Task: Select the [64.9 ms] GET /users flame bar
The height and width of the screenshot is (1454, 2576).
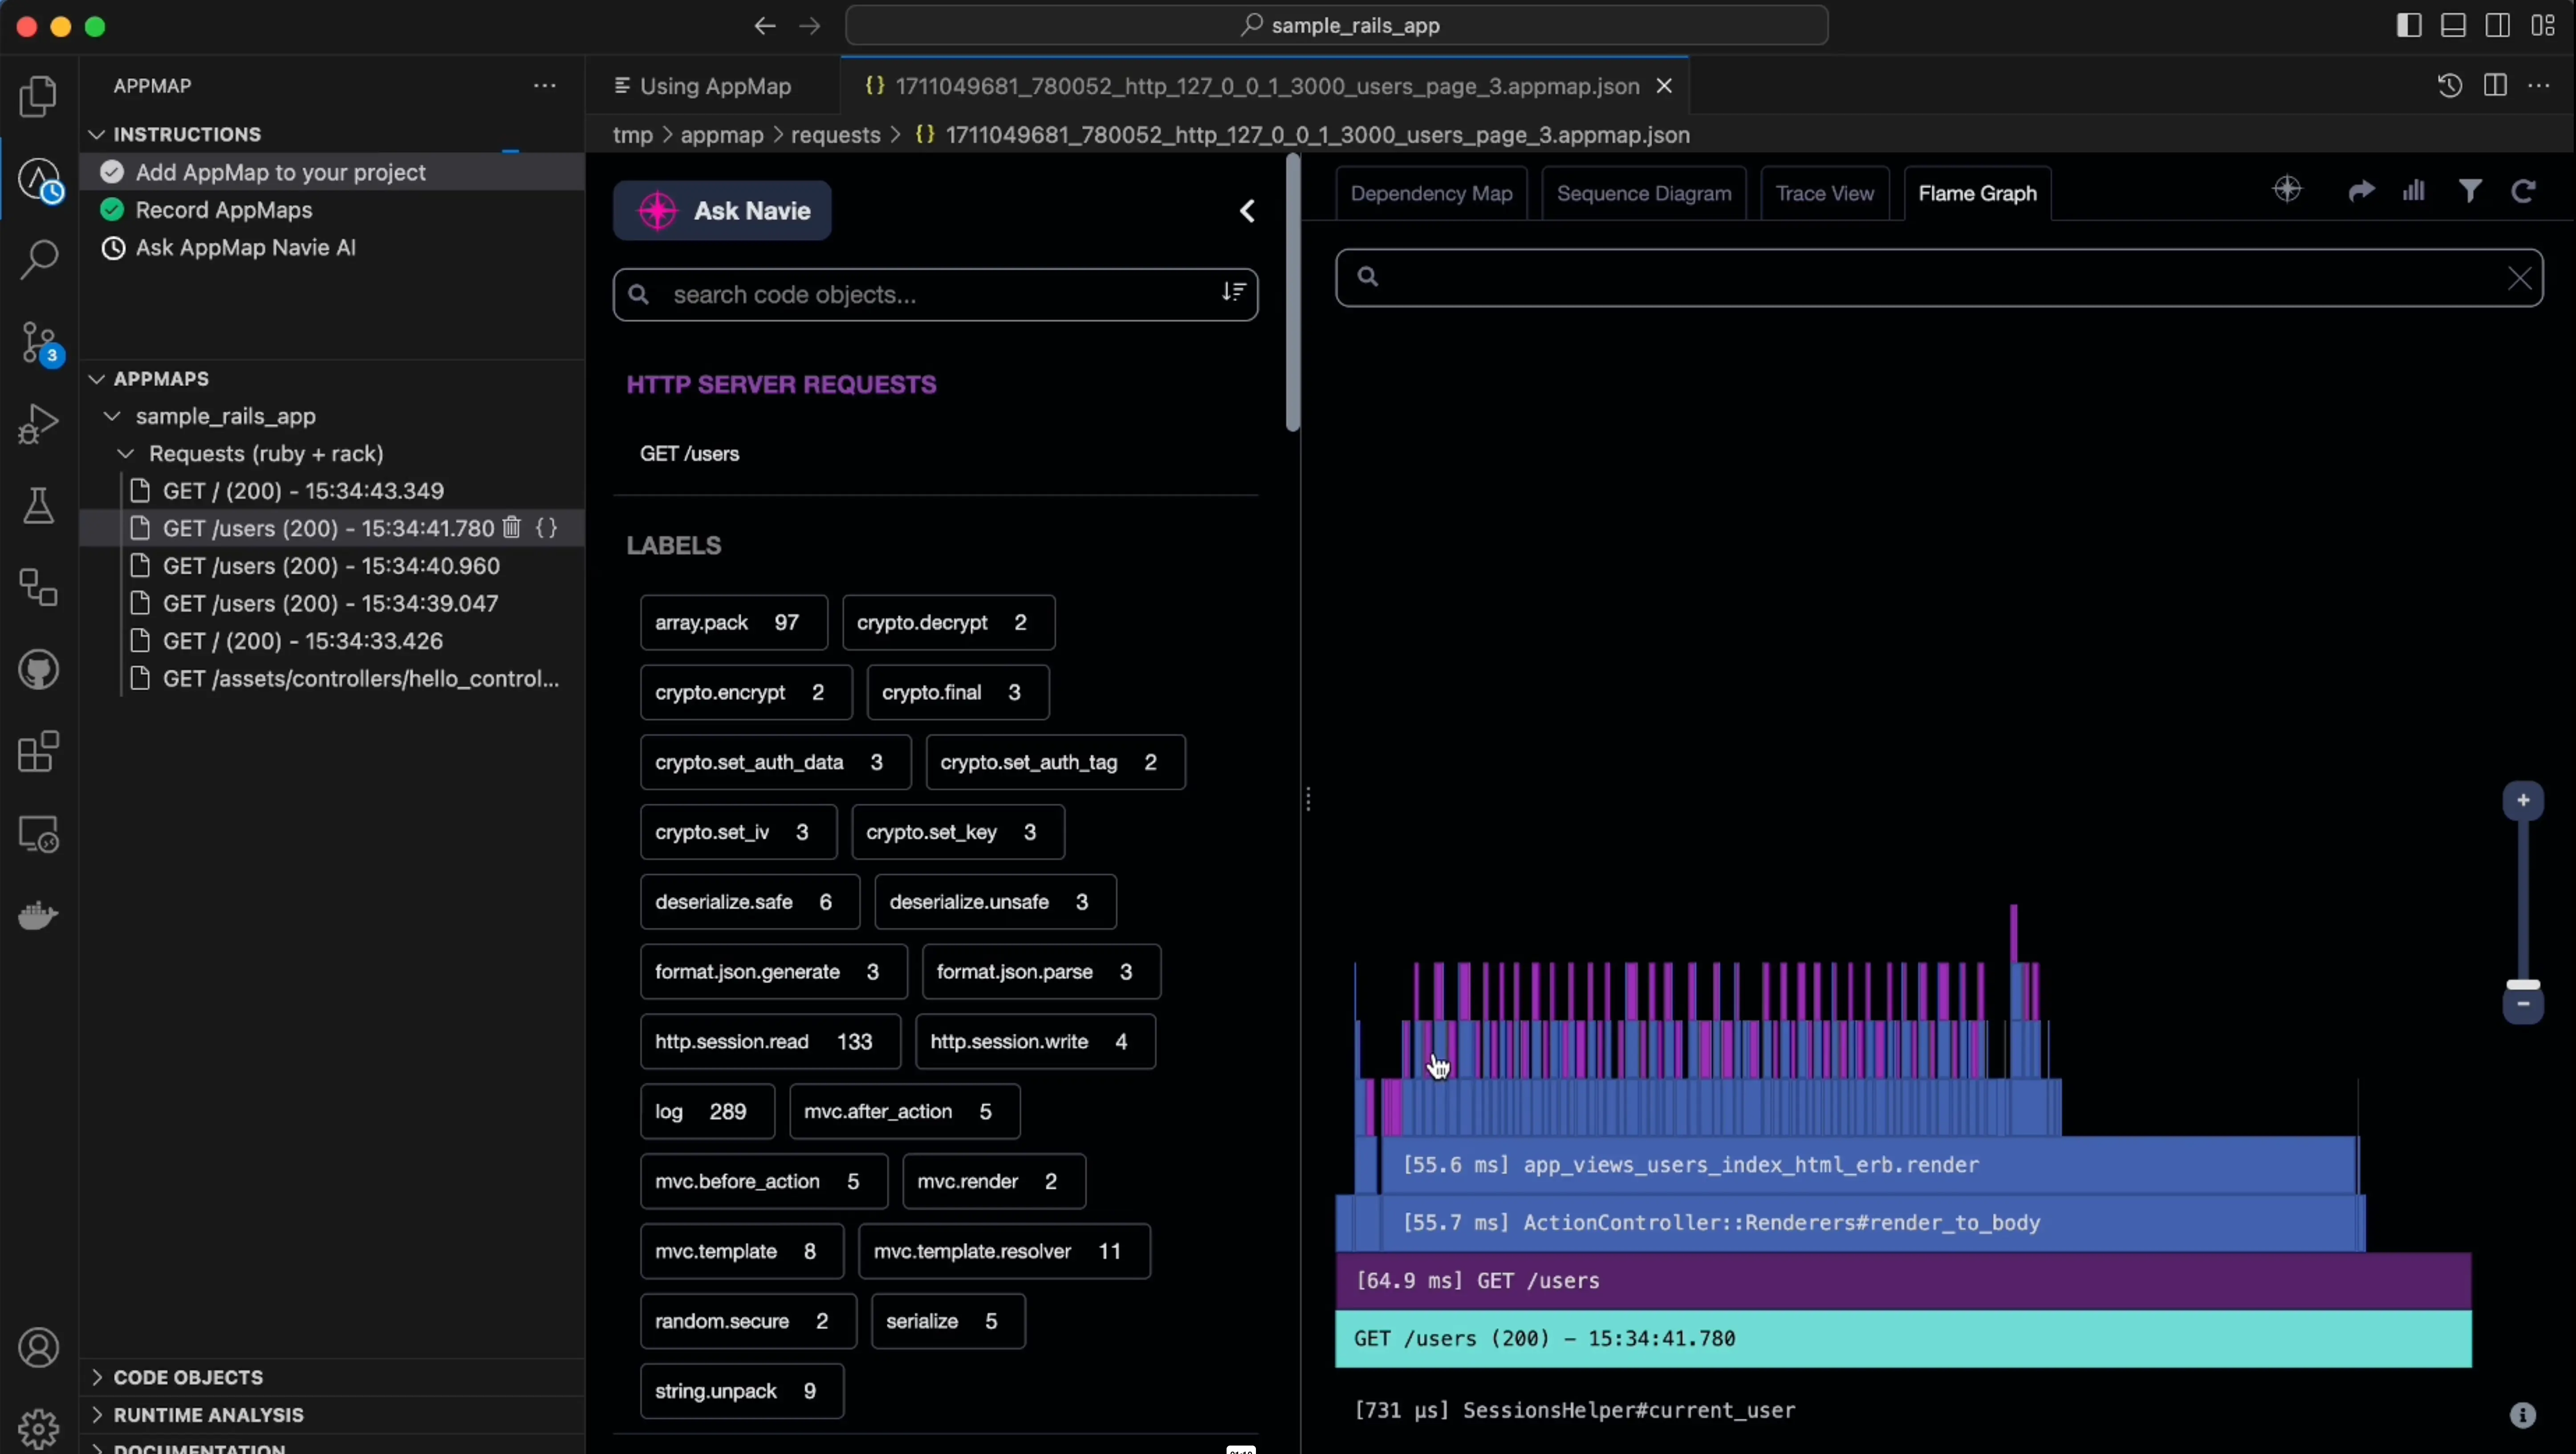Action: tap(1903, 1281)
